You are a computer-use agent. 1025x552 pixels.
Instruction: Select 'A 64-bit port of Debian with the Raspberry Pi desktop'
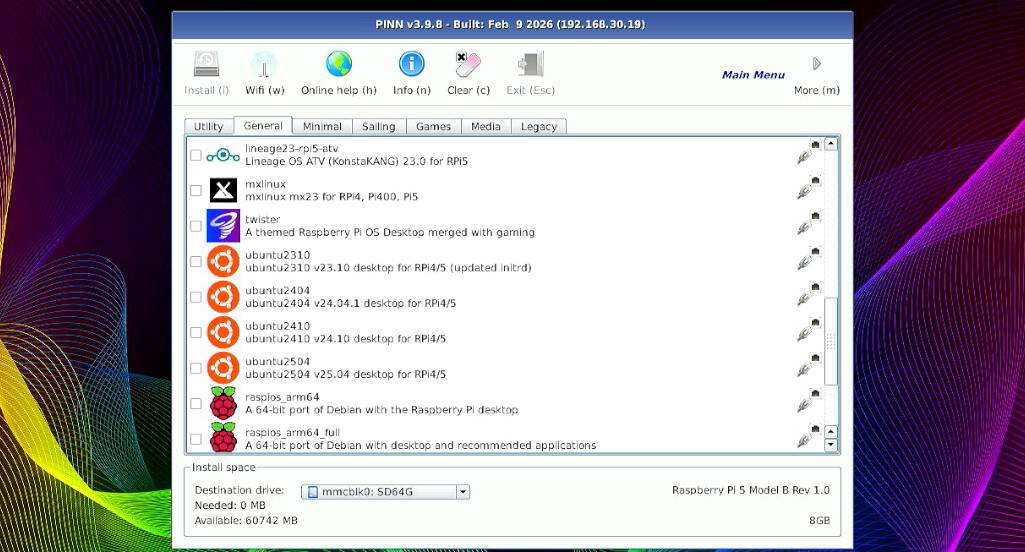coord(381,410)
